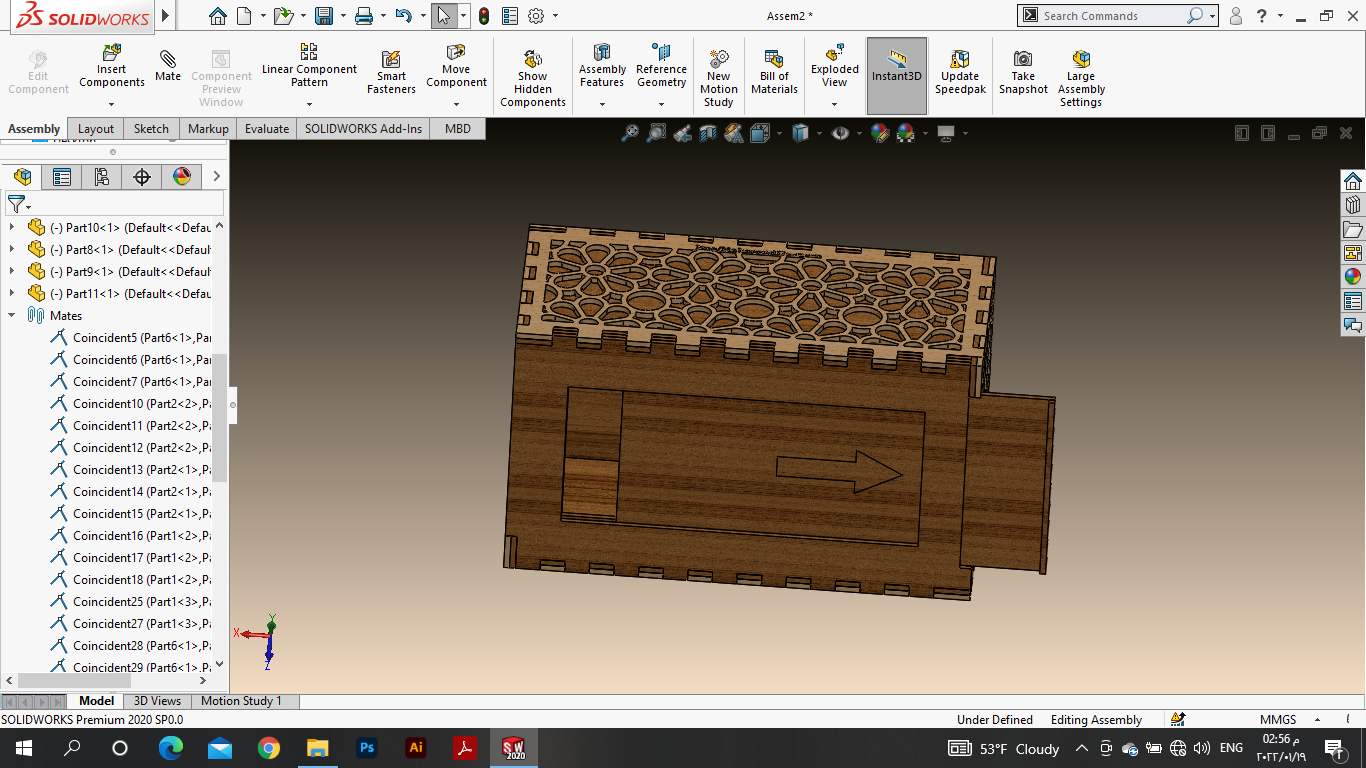Screen dimensions: 1366x768
Task: Open the Exploded View dropdown arrow
Action: (x=834, y=103)
